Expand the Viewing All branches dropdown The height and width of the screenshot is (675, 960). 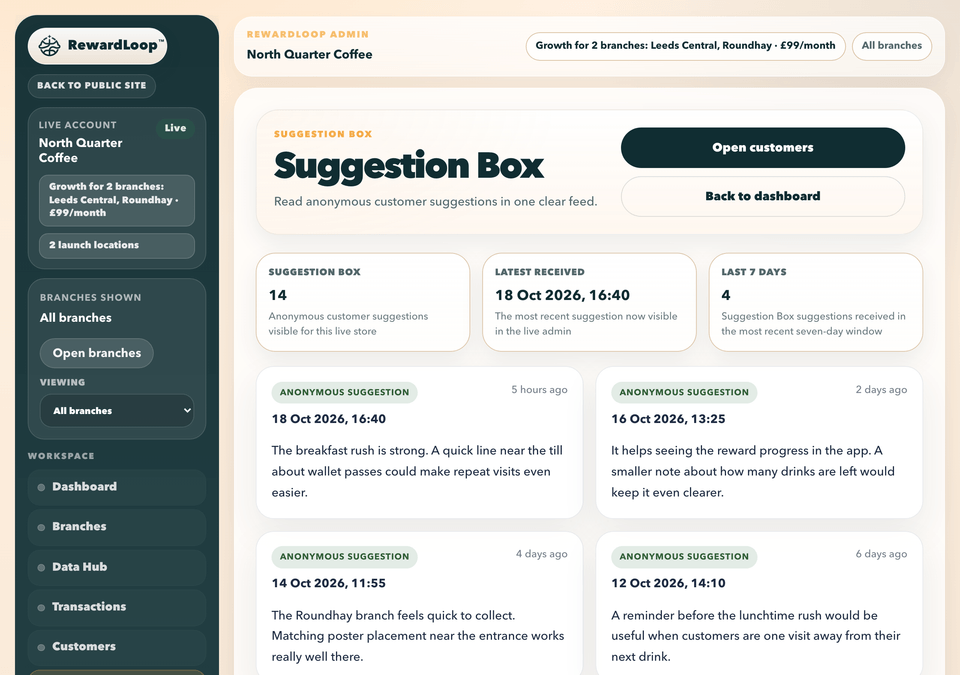pyautogui.click(x=117, y=410)
